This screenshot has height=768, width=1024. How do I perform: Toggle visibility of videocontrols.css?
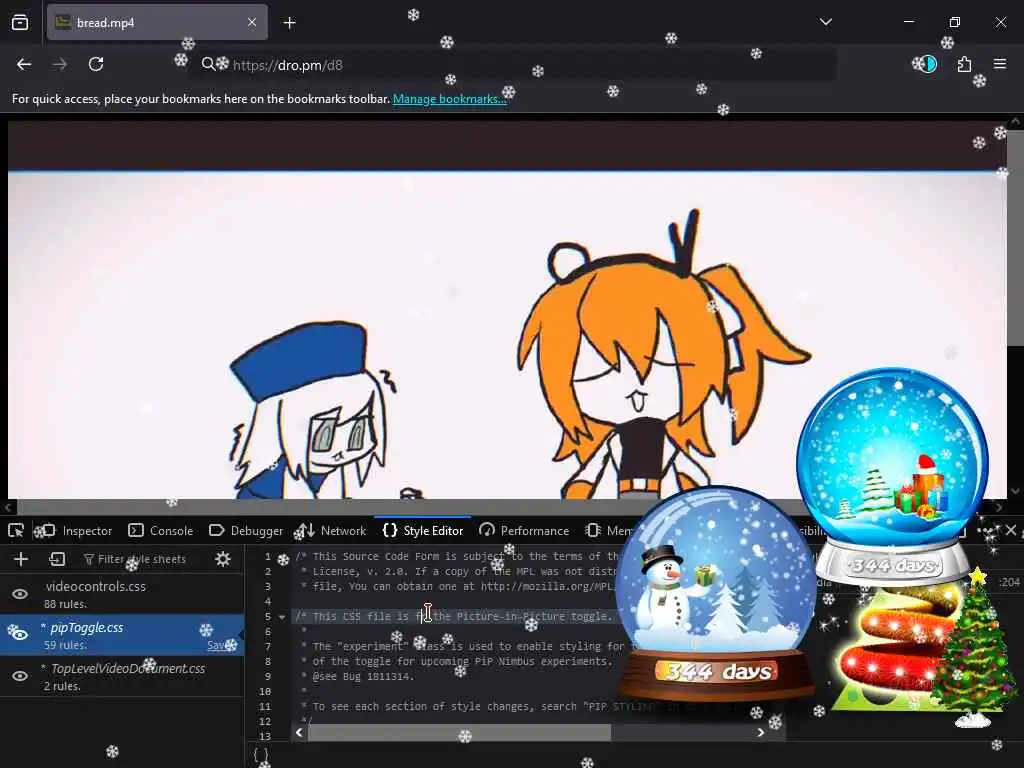click(20, 594)
